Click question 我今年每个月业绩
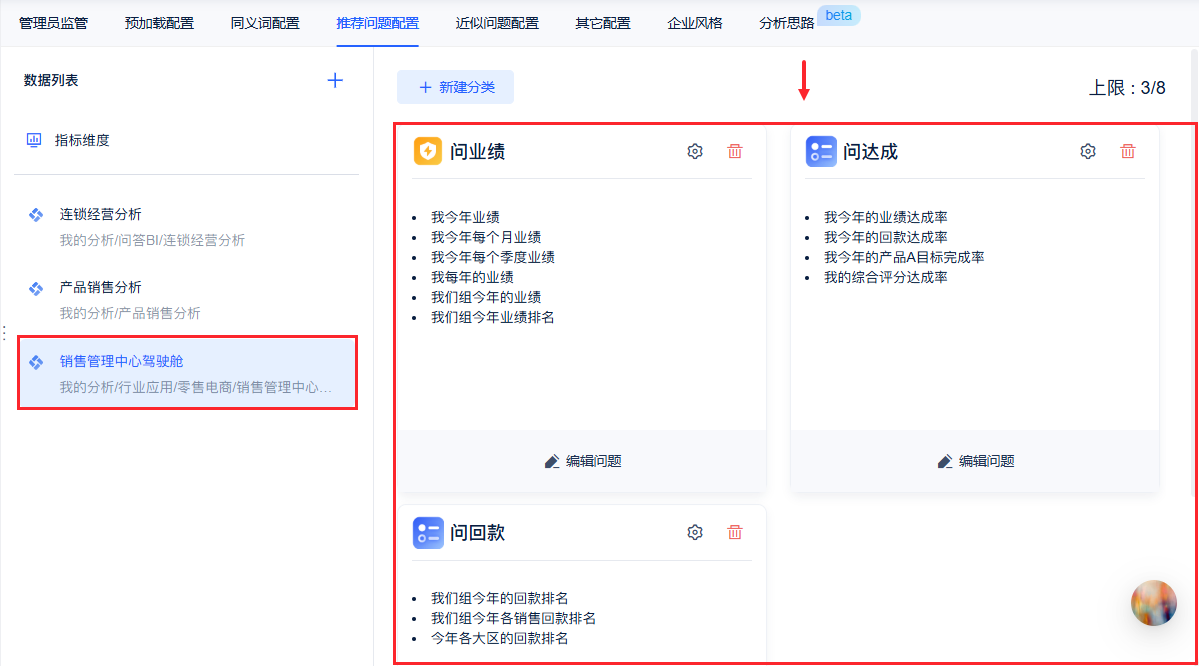The width and height of the screenshot is (1199, 666). (486, 237)
